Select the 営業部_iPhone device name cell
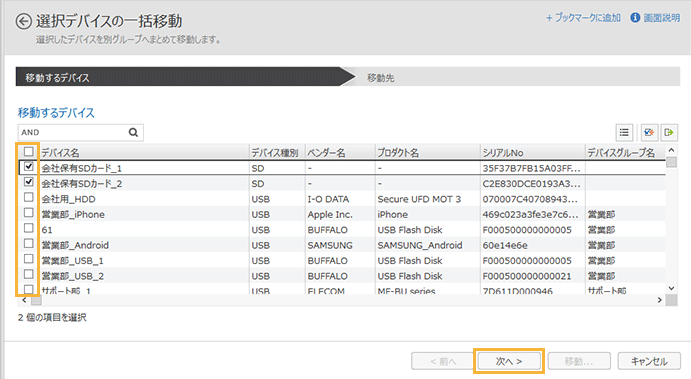The image size is (691, 379). point(144,214)
